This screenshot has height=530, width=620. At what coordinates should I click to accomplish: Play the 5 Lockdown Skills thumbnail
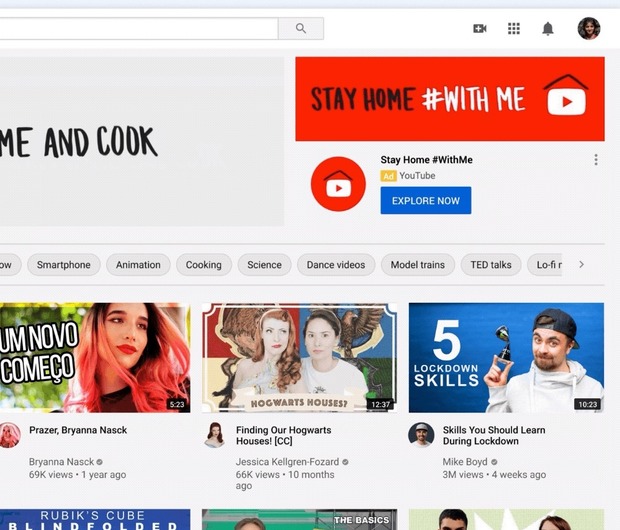pos(506,358)
